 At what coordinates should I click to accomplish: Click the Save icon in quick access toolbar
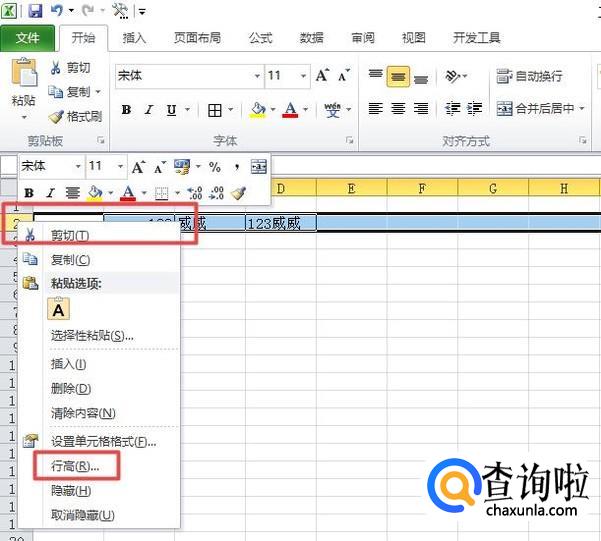(x=35, y=10)
